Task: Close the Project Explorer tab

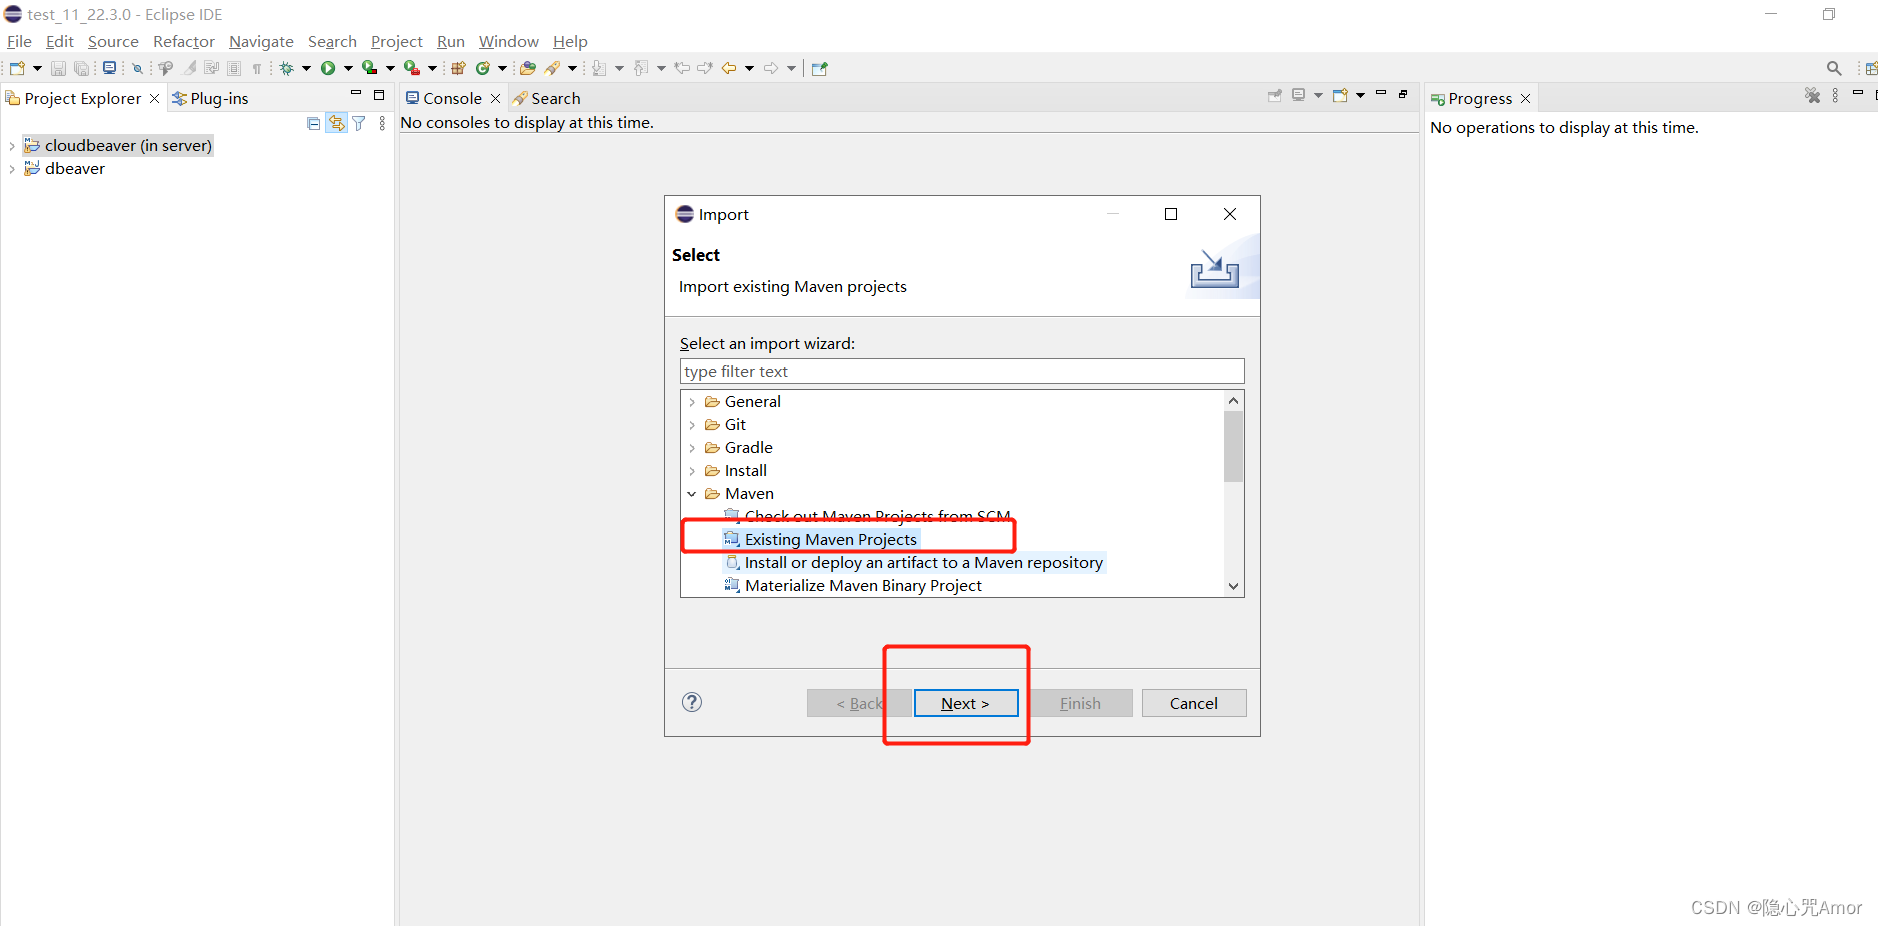Action: (154, 98)
